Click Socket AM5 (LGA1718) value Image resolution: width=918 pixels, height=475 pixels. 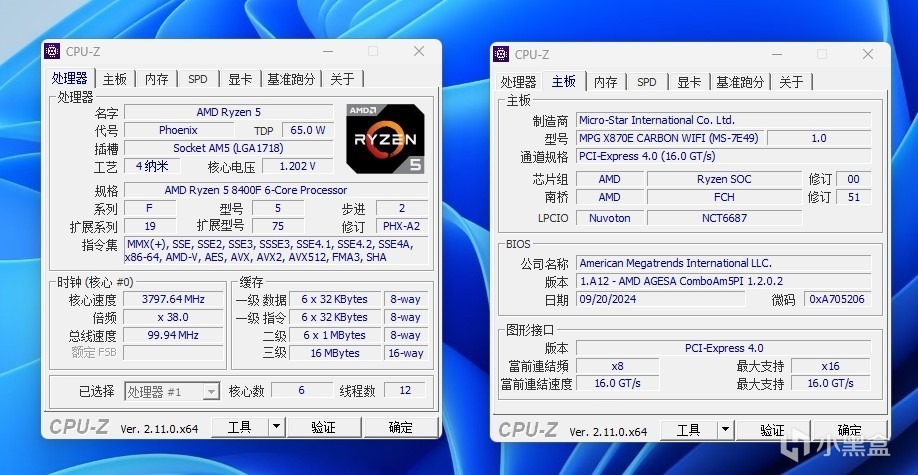point(228,148)
